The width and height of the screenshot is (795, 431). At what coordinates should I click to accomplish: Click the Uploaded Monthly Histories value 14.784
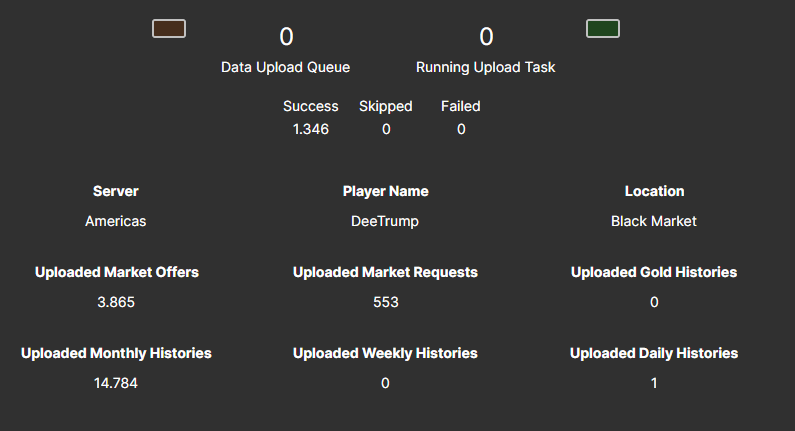click(x=116, y=383)
